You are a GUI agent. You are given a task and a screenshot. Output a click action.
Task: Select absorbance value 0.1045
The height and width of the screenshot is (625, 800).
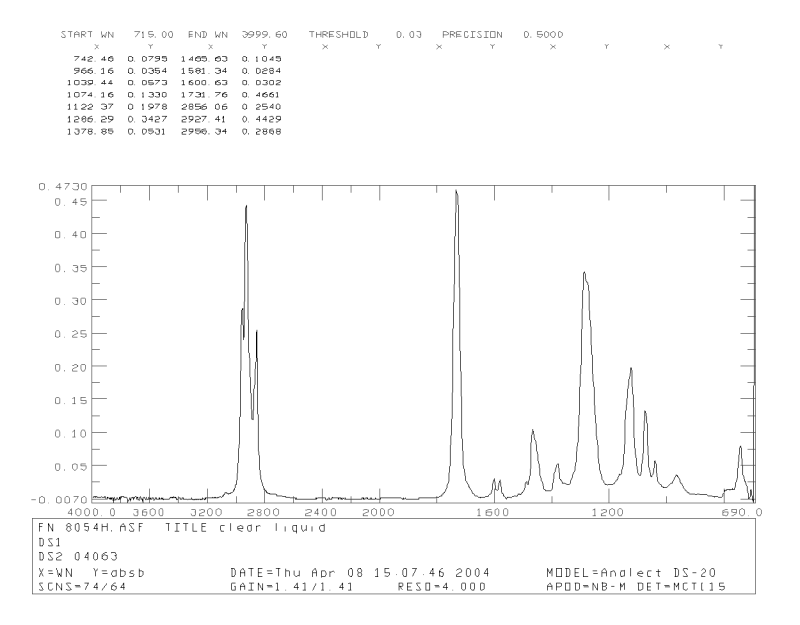click(261, 59)
